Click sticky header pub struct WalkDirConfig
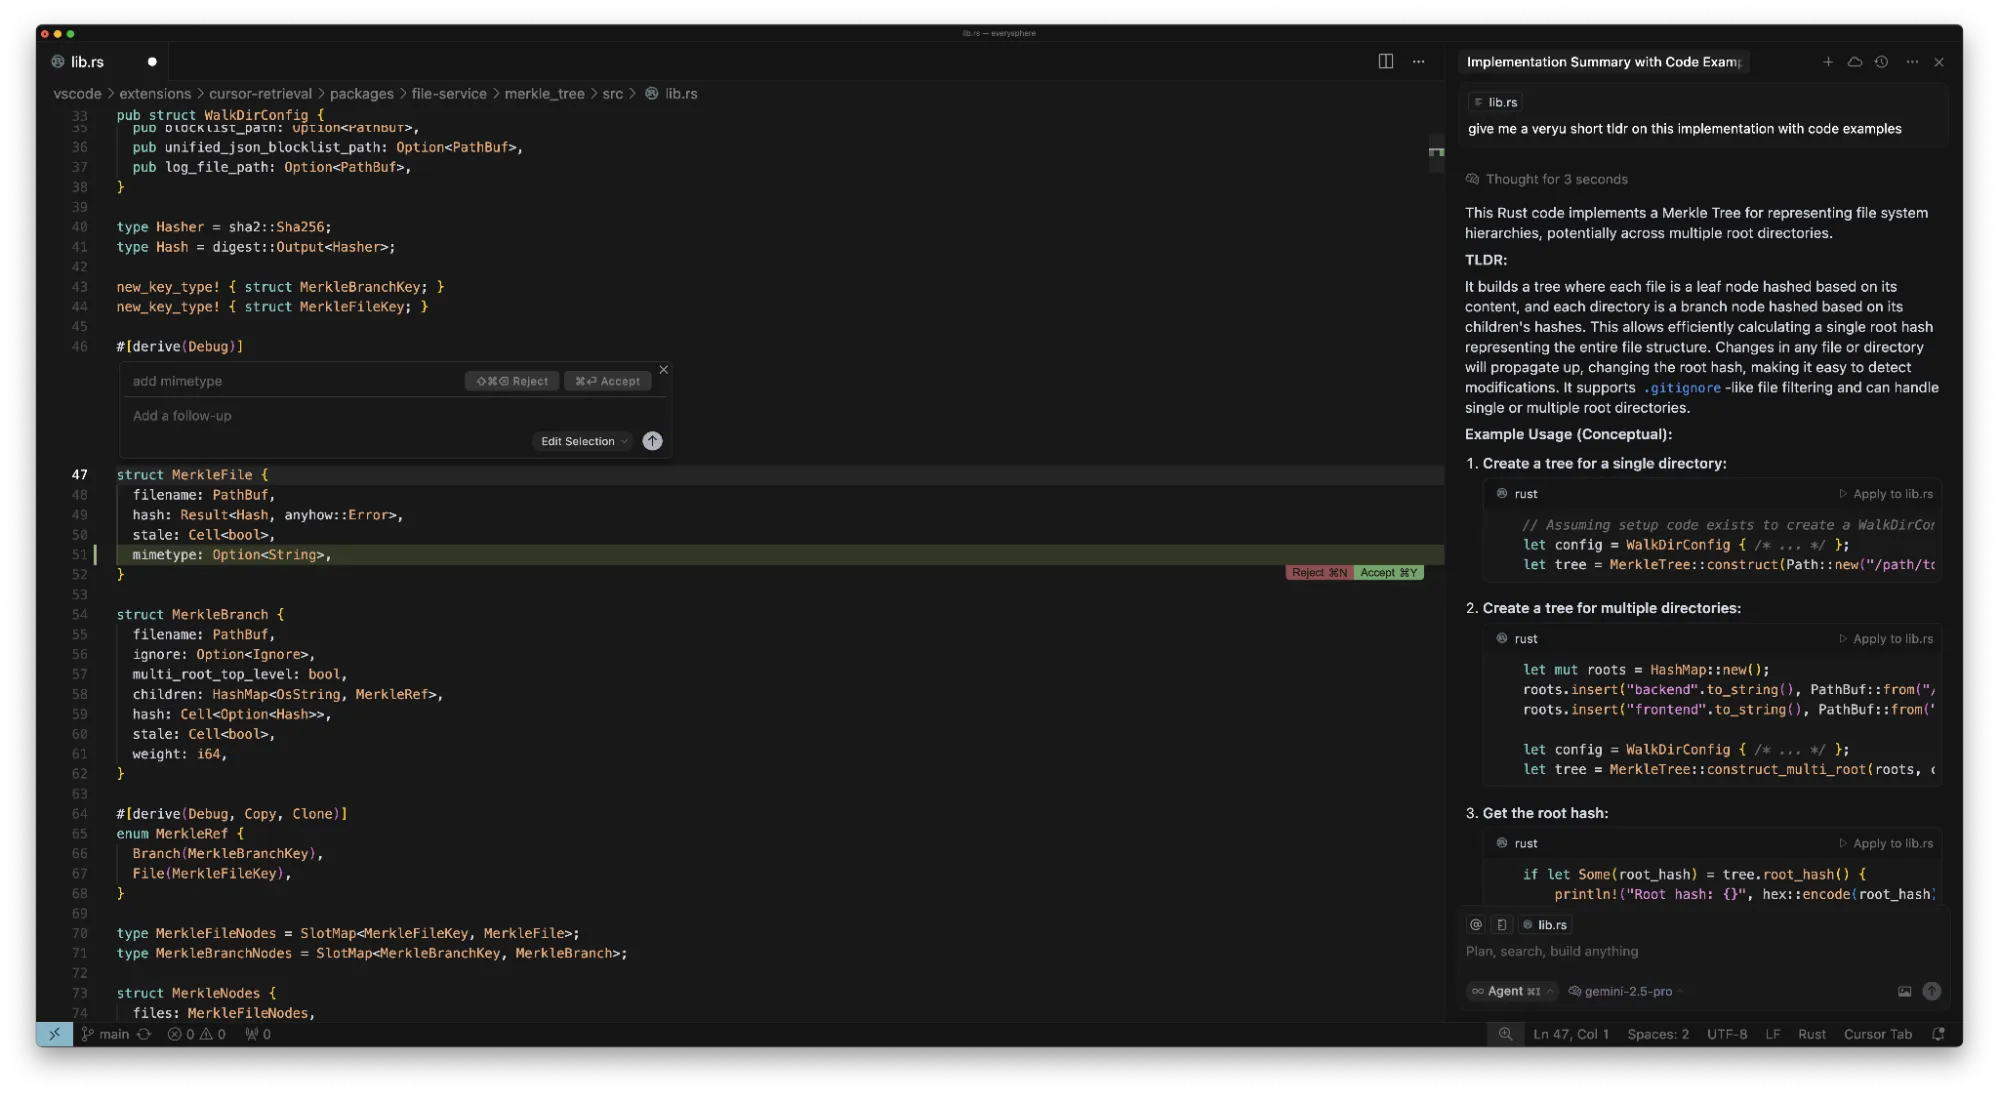Viewport: 1999px width, 1095px height. tap(220, 115)
